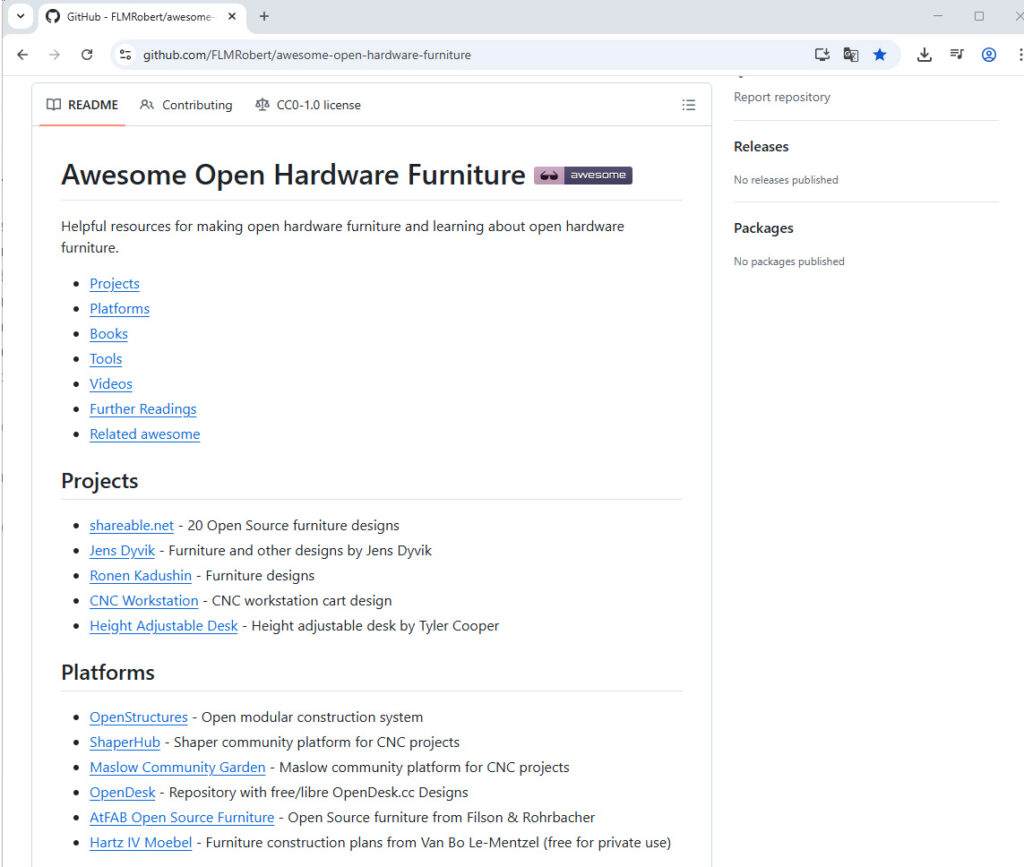Open the README outline icon
The image size is (1024, 867).
pyautogui.click(x=688, y=105)
